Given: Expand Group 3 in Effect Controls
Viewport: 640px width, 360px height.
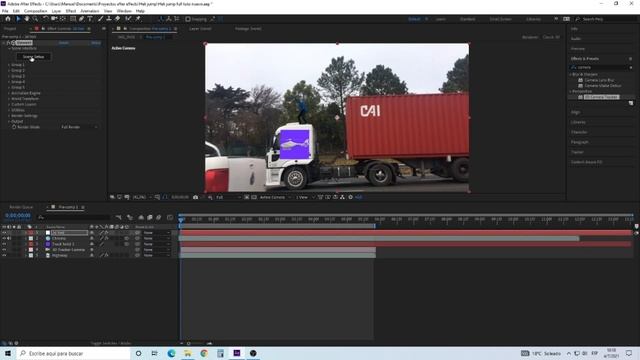Looking at the screenshot, I should (9, 76).
